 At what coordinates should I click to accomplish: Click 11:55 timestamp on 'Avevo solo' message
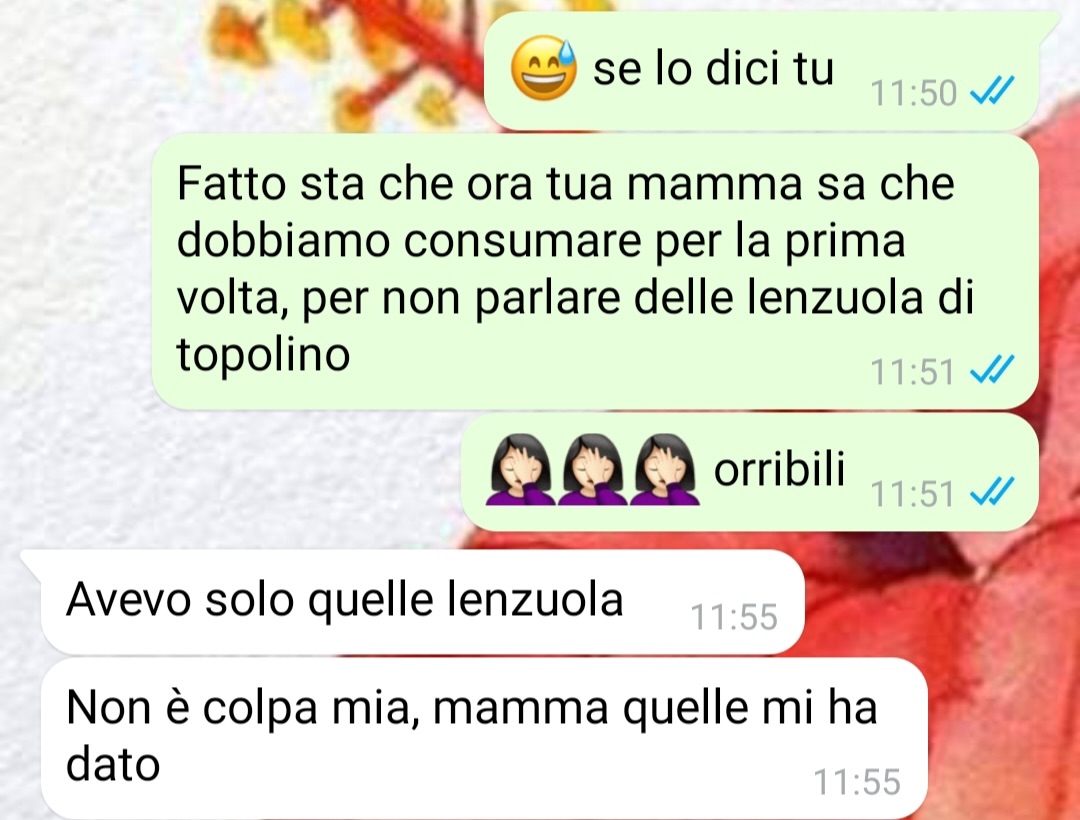pos(734,617)
